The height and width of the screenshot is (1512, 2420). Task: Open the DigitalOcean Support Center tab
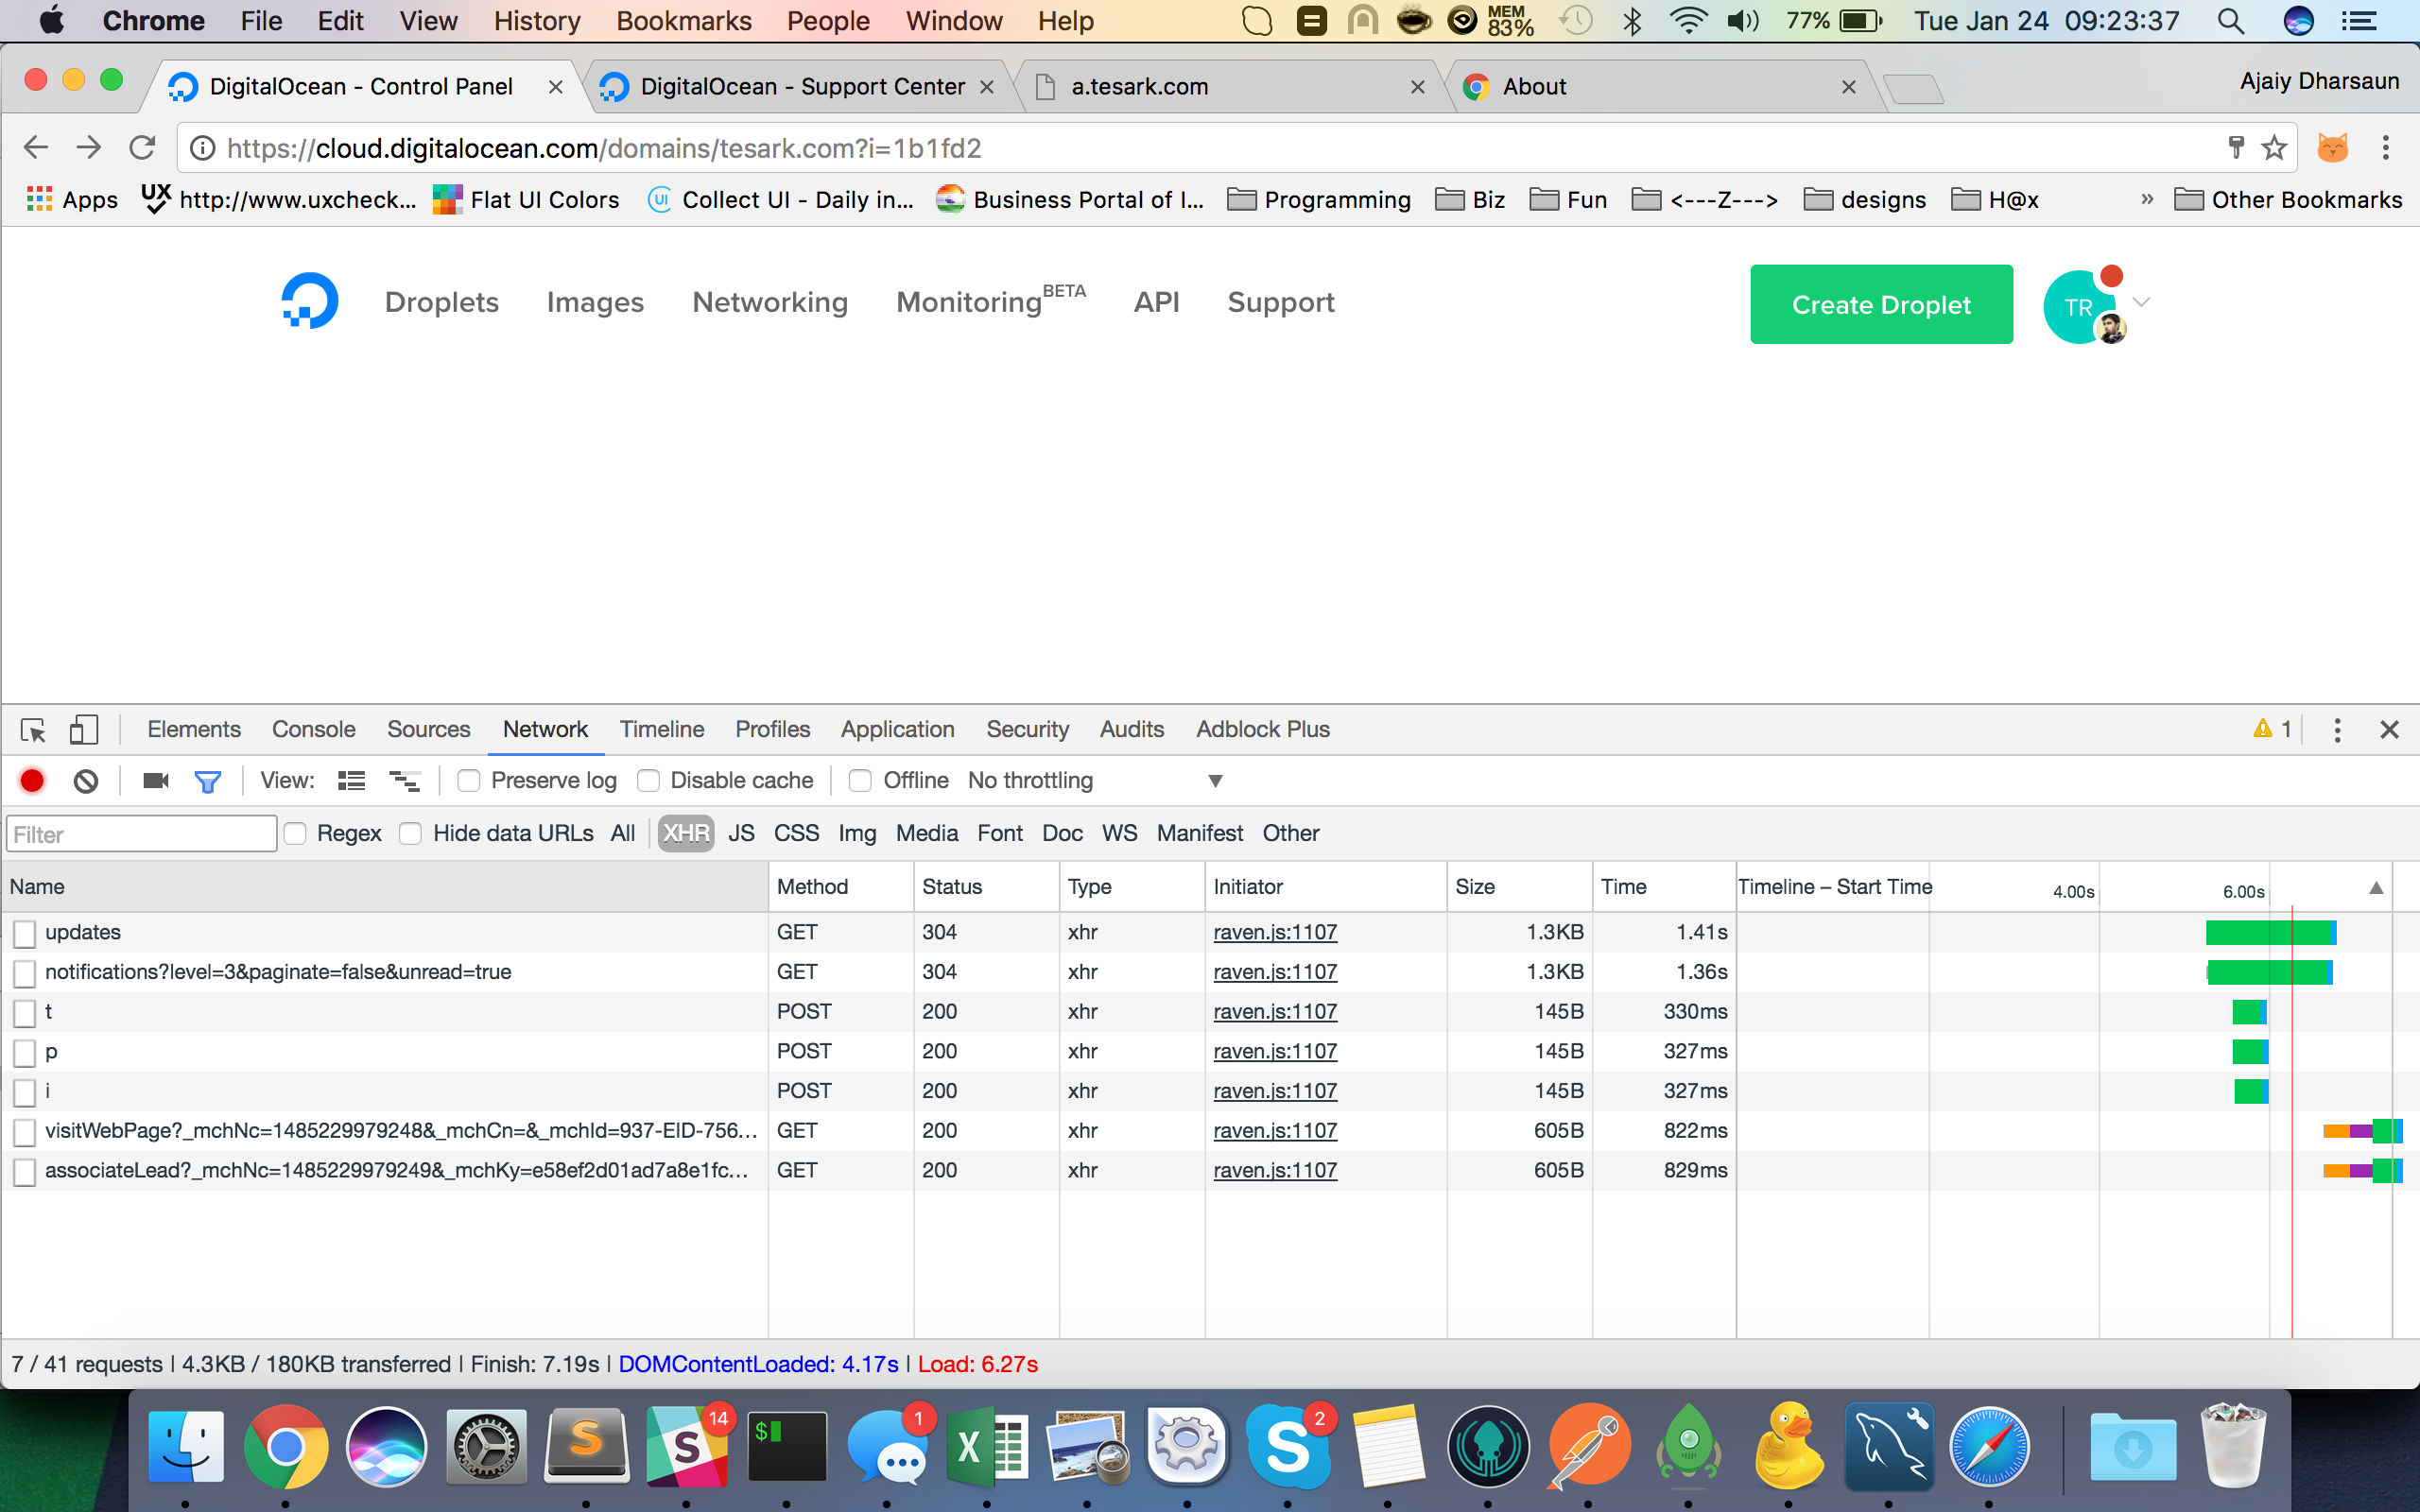(x=798, y=87)
